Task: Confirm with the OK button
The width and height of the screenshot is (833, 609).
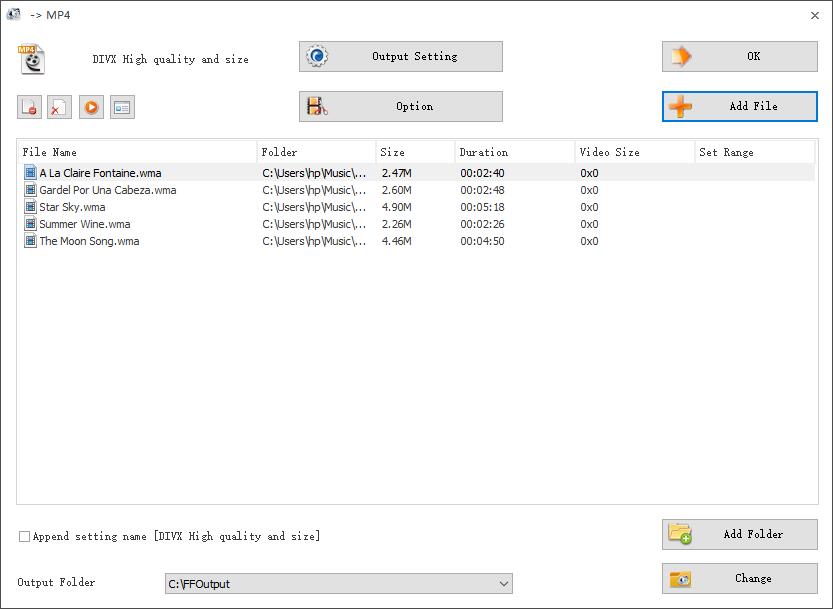Action: [x=740, y=56]
